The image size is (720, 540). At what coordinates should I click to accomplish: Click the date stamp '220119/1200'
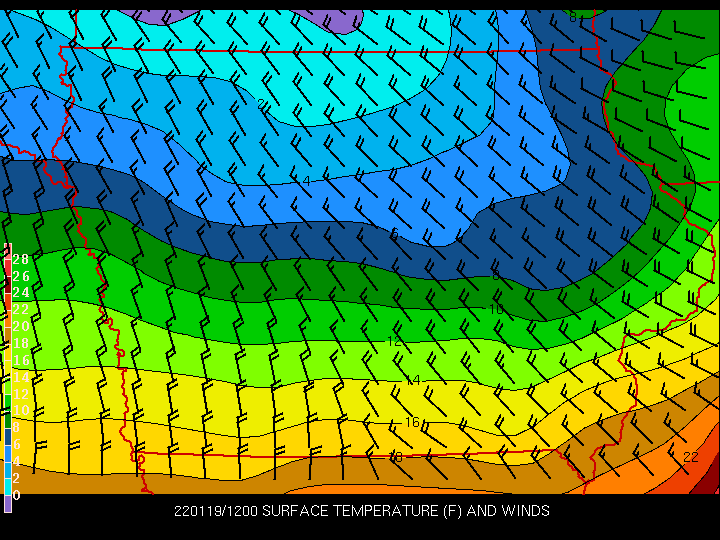tap(216, 511)
